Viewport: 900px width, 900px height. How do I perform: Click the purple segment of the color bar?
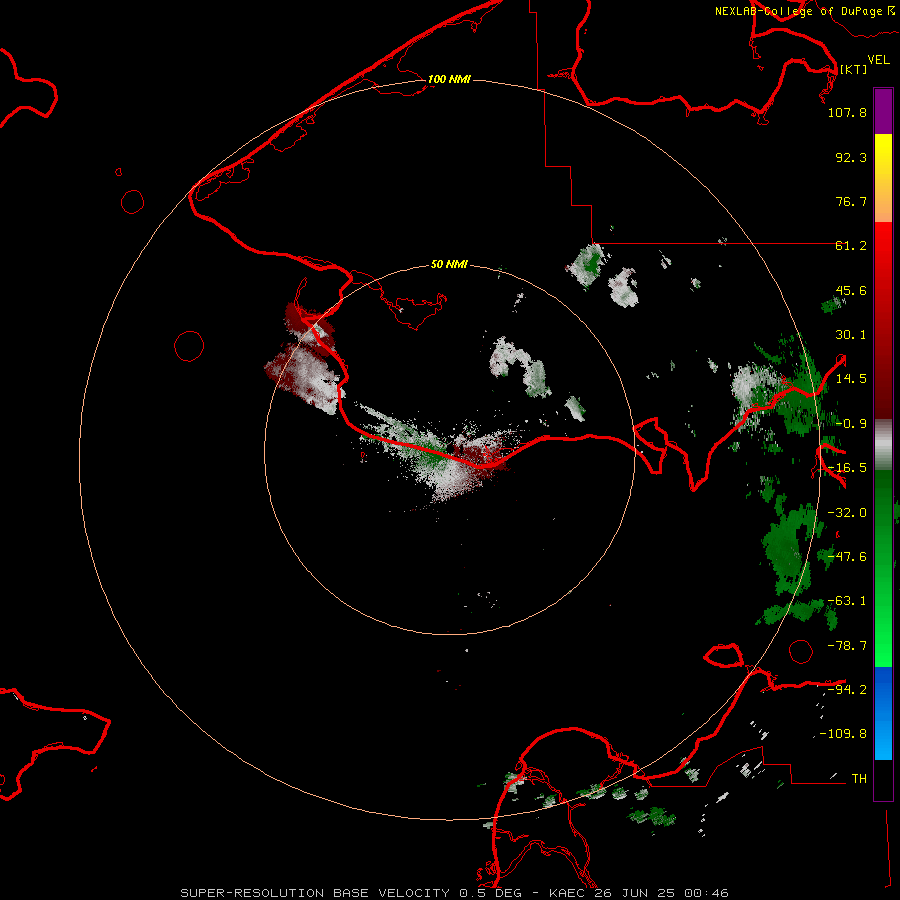coord(883,111)
